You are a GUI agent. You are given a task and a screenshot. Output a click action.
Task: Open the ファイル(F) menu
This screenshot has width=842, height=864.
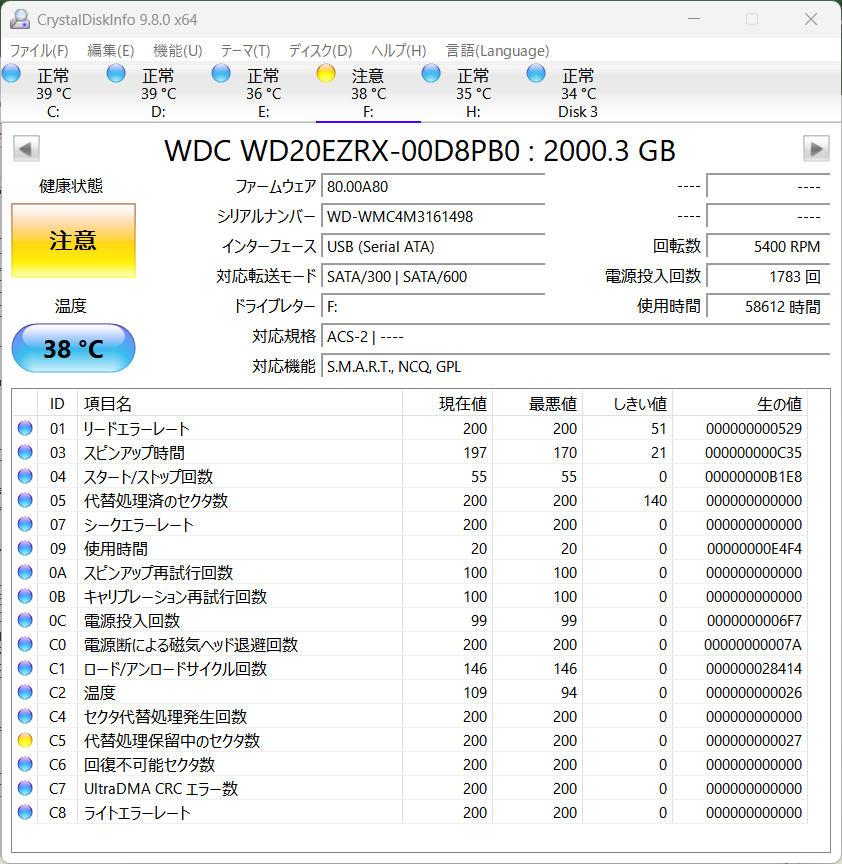39,50
